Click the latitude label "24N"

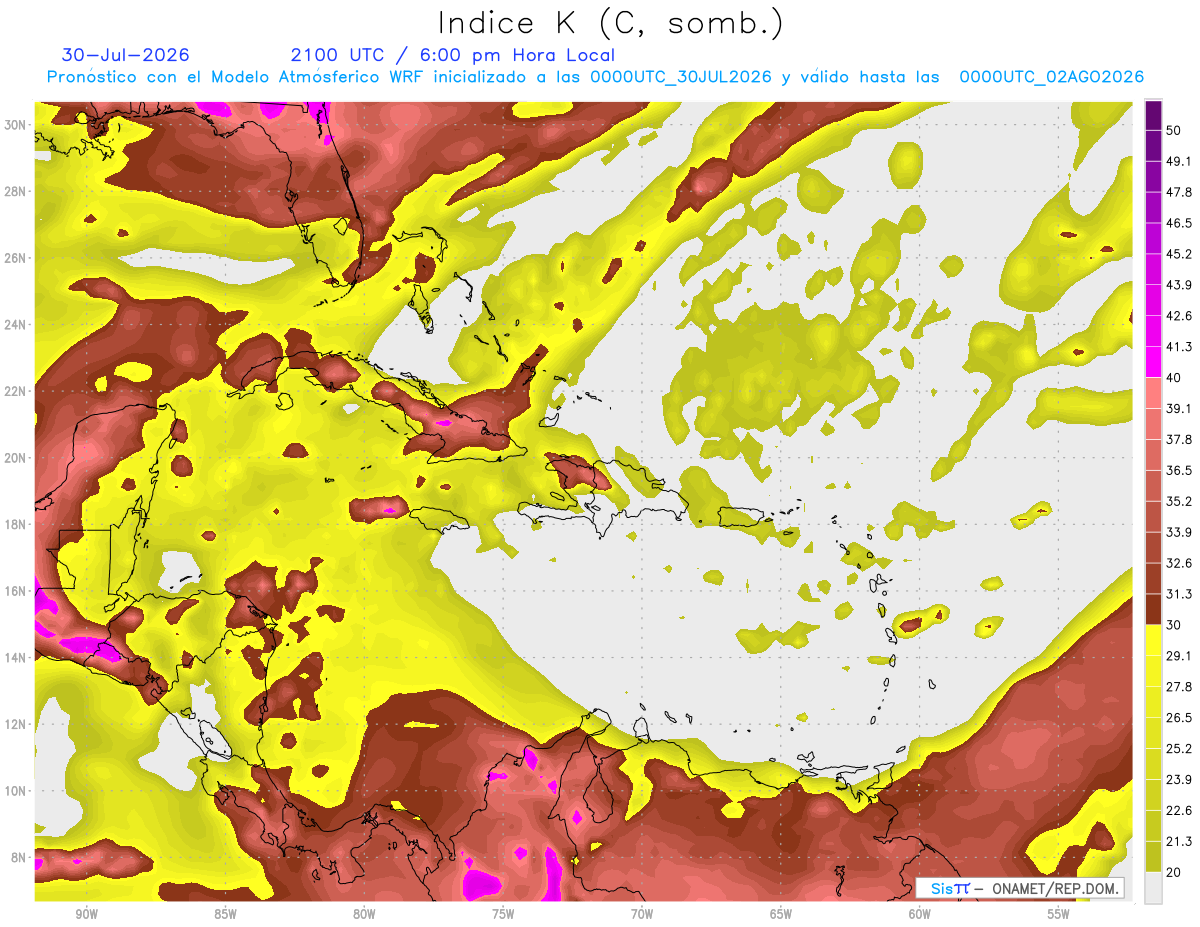15,325
